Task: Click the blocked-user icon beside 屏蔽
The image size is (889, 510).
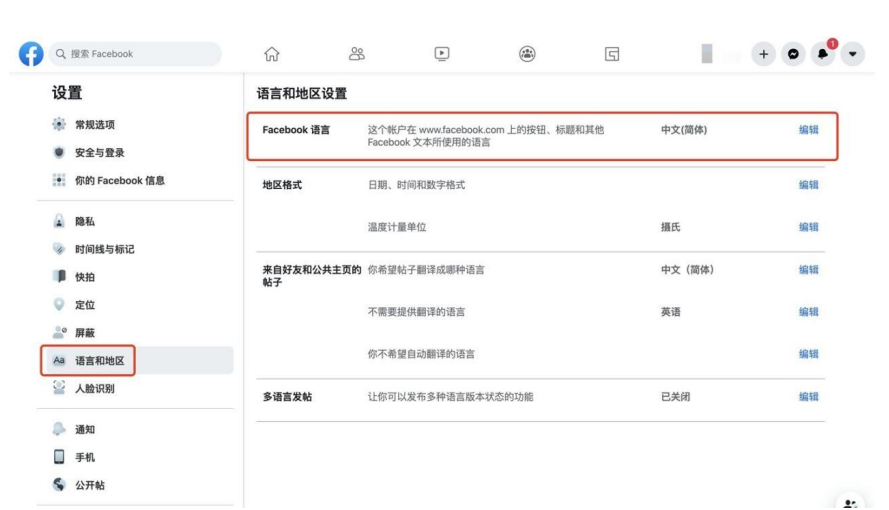Action: (60, 332)
